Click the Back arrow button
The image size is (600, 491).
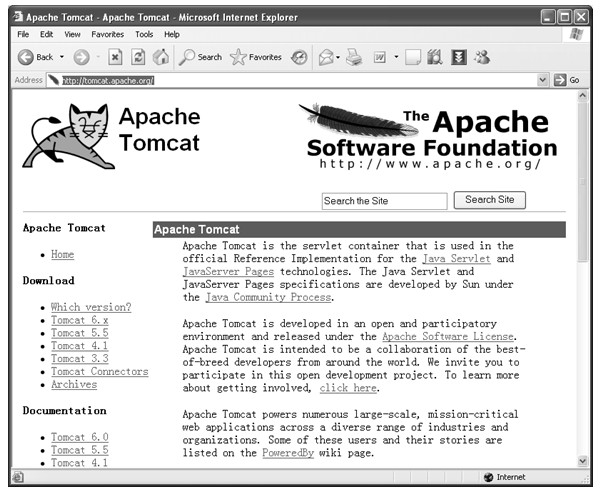(26, 57)
